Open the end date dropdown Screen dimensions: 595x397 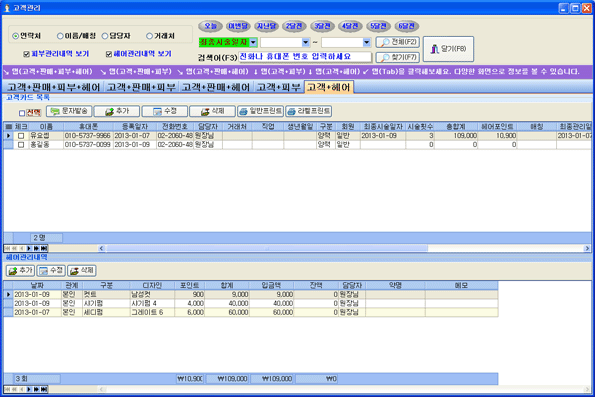pyautogui.click(x=367, y=42)
